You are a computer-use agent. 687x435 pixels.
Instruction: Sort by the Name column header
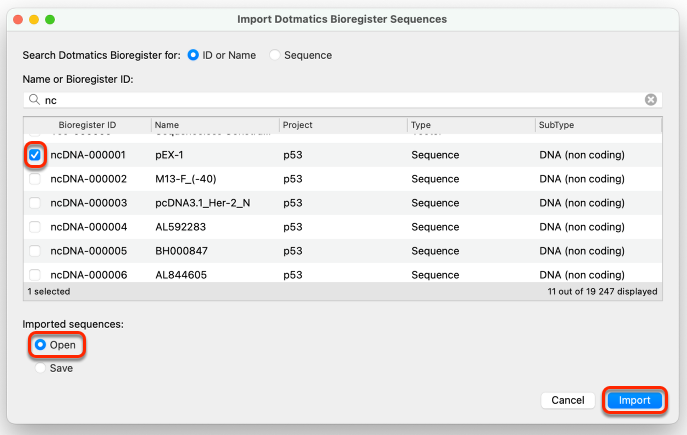pos(215,125)
